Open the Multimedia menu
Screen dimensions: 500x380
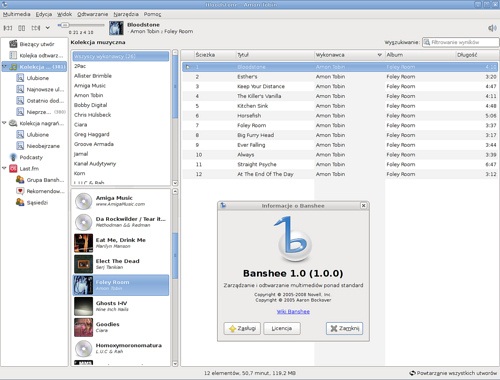click(16, 14)
